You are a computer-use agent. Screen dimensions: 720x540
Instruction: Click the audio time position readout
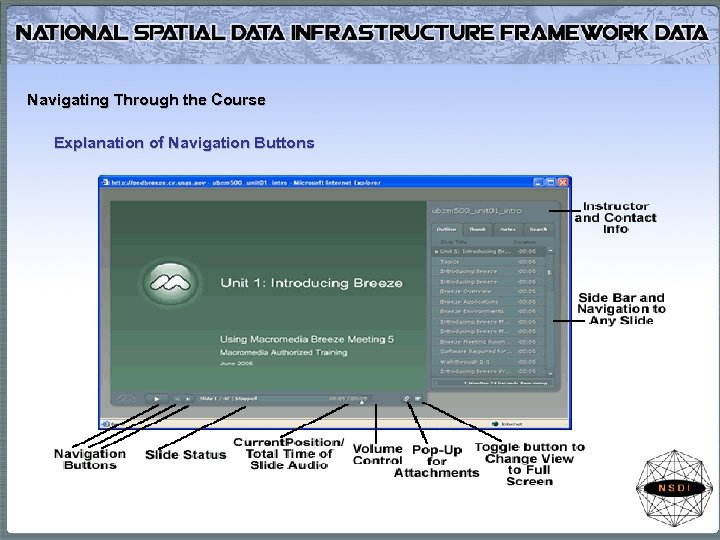click(348, 398)
